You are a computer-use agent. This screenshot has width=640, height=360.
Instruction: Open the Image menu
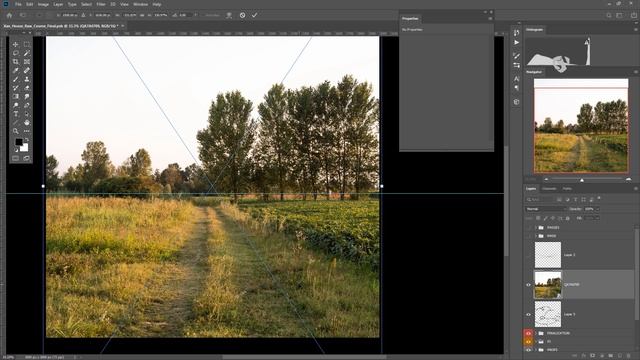[x=43, y=4]
